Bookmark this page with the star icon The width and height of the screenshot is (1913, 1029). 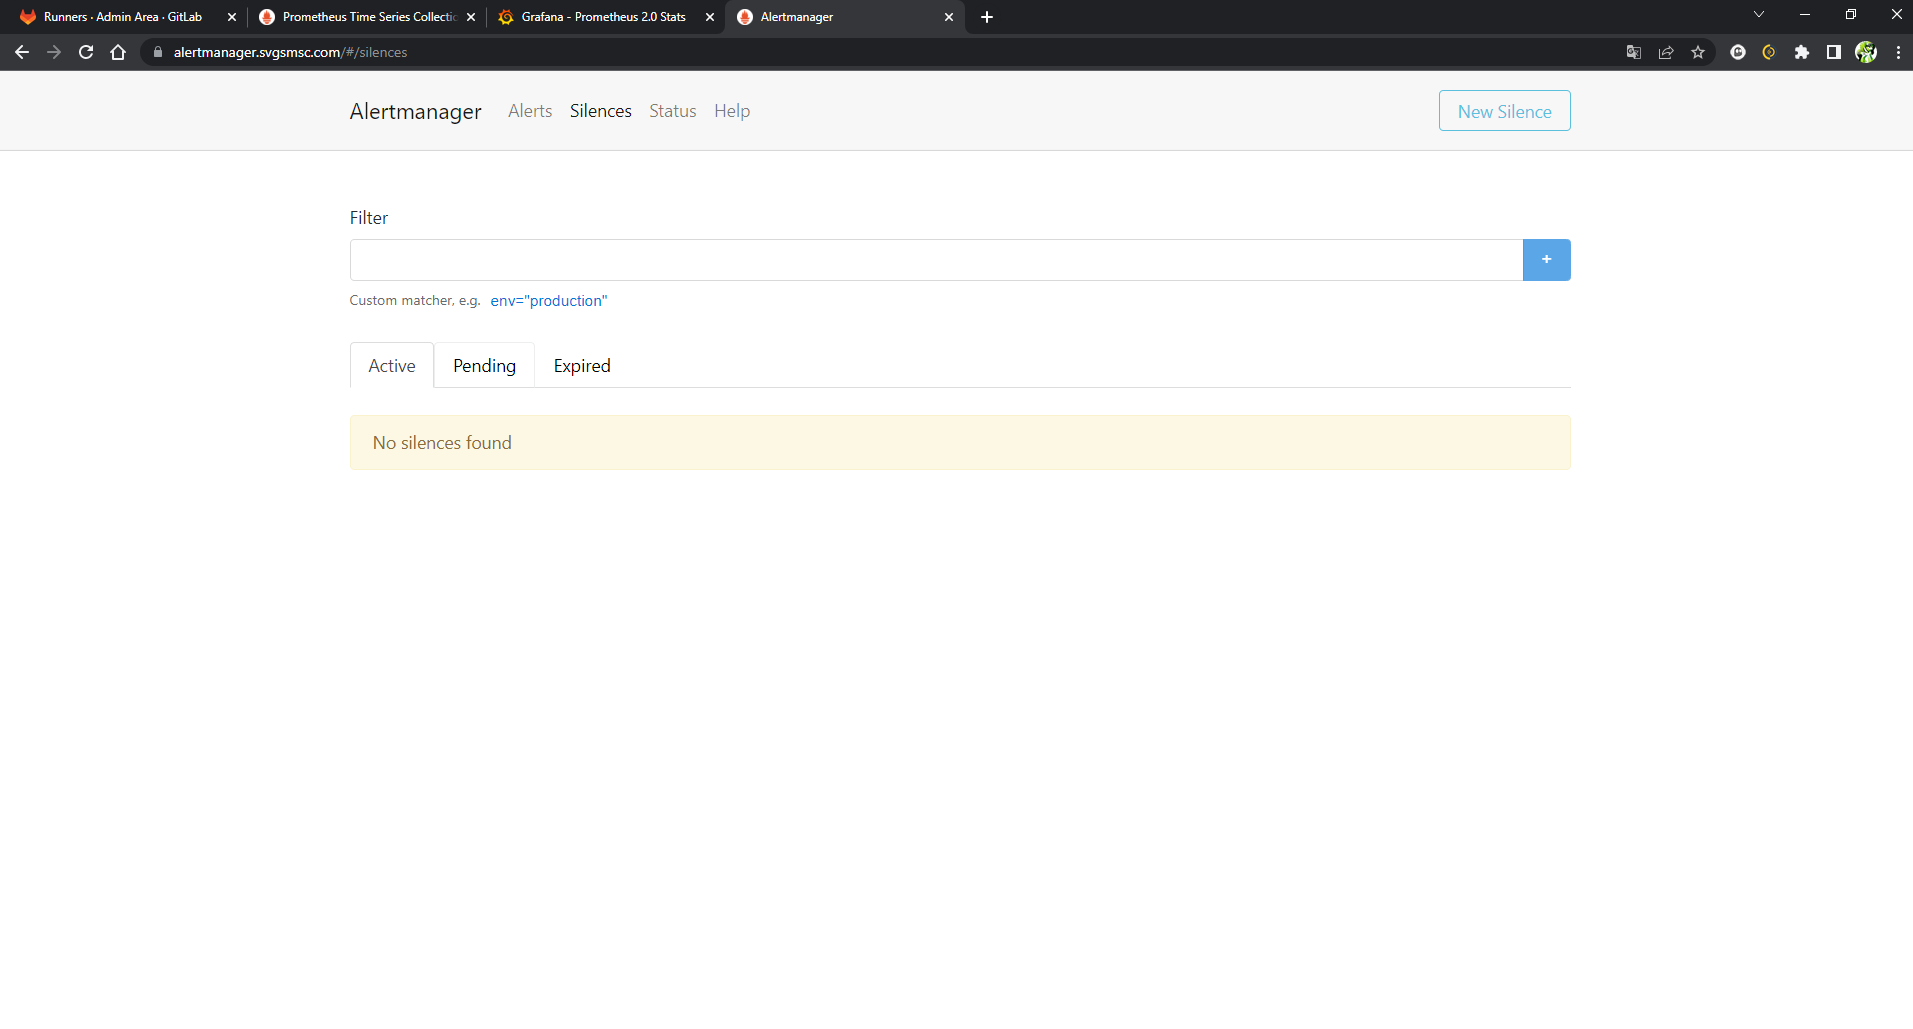tap(1698, 52)
